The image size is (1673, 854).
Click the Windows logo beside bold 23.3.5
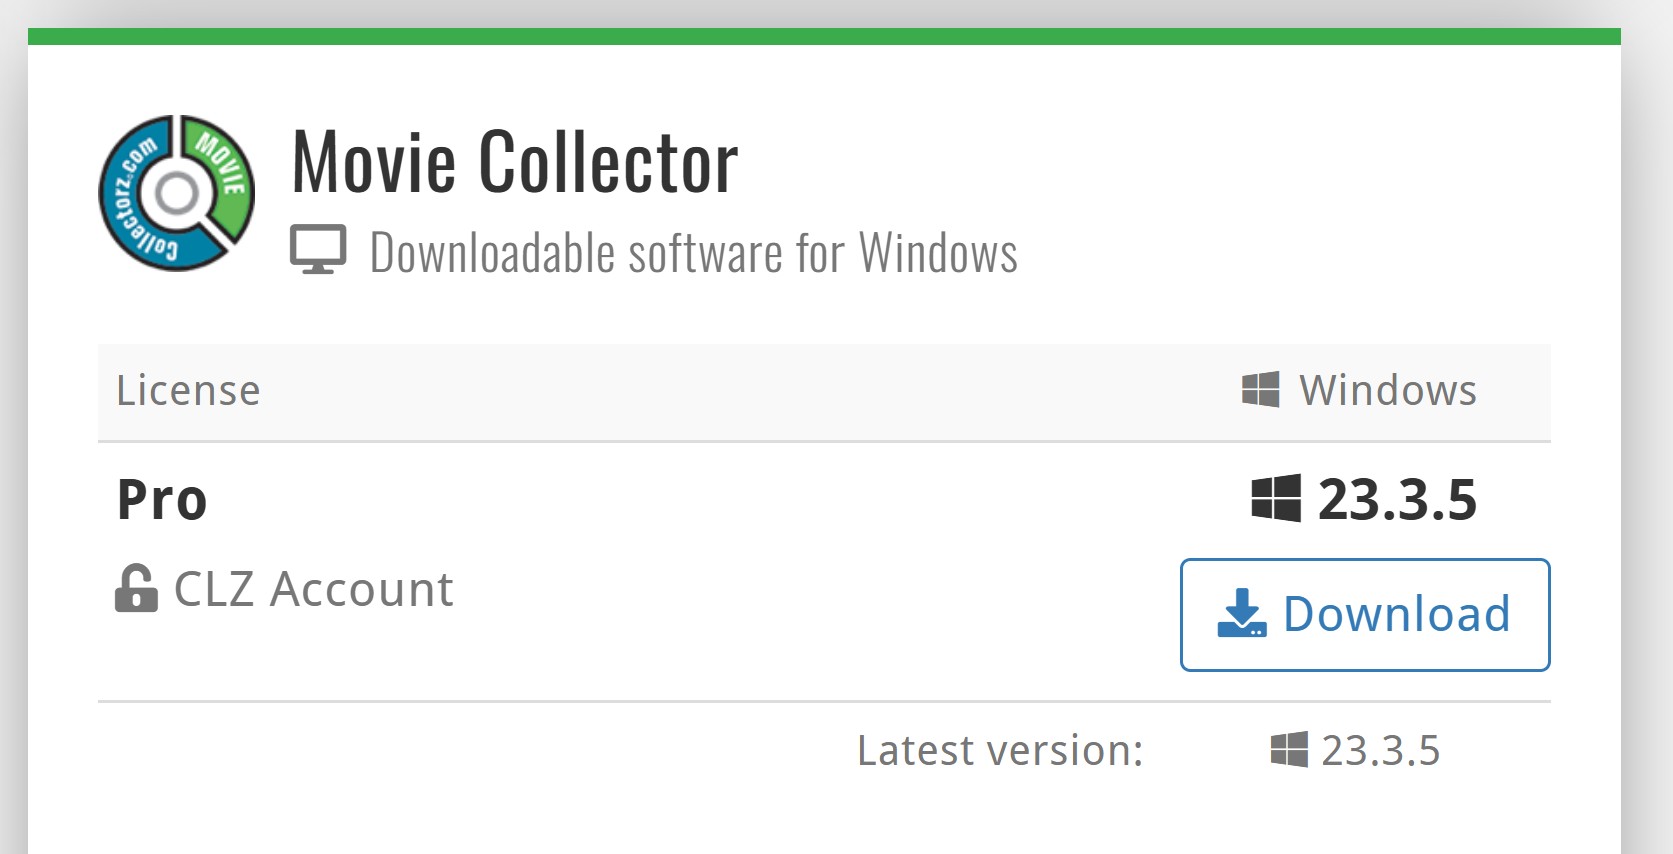pos(1276,498)
